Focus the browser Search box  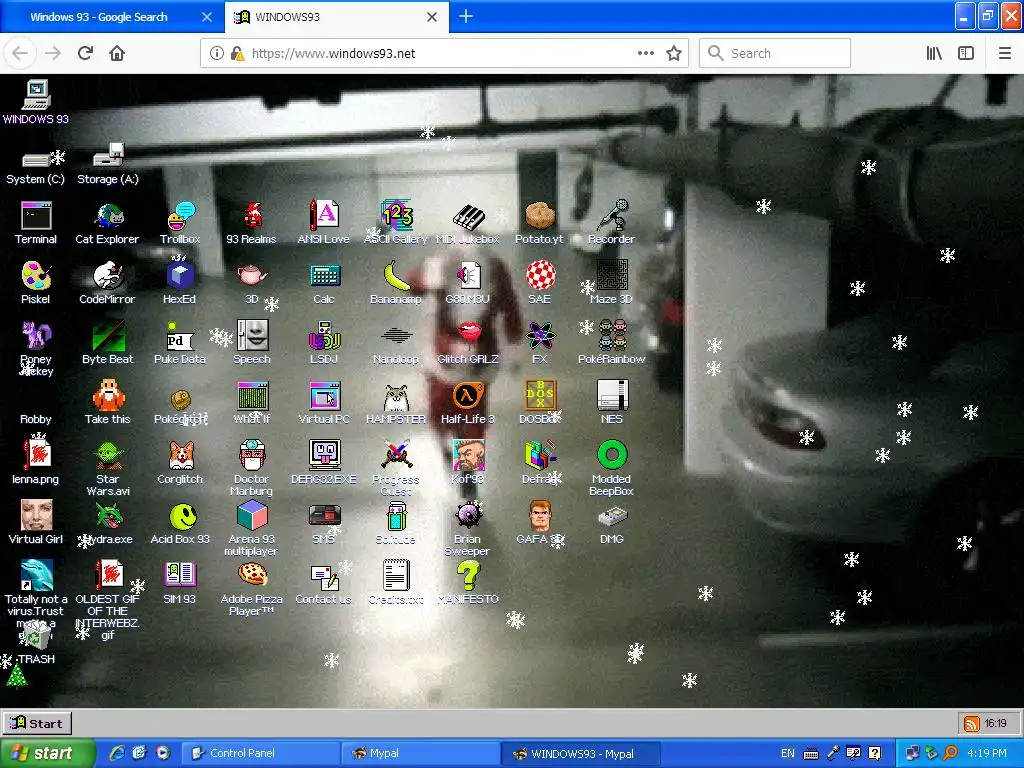coord(775,53)
